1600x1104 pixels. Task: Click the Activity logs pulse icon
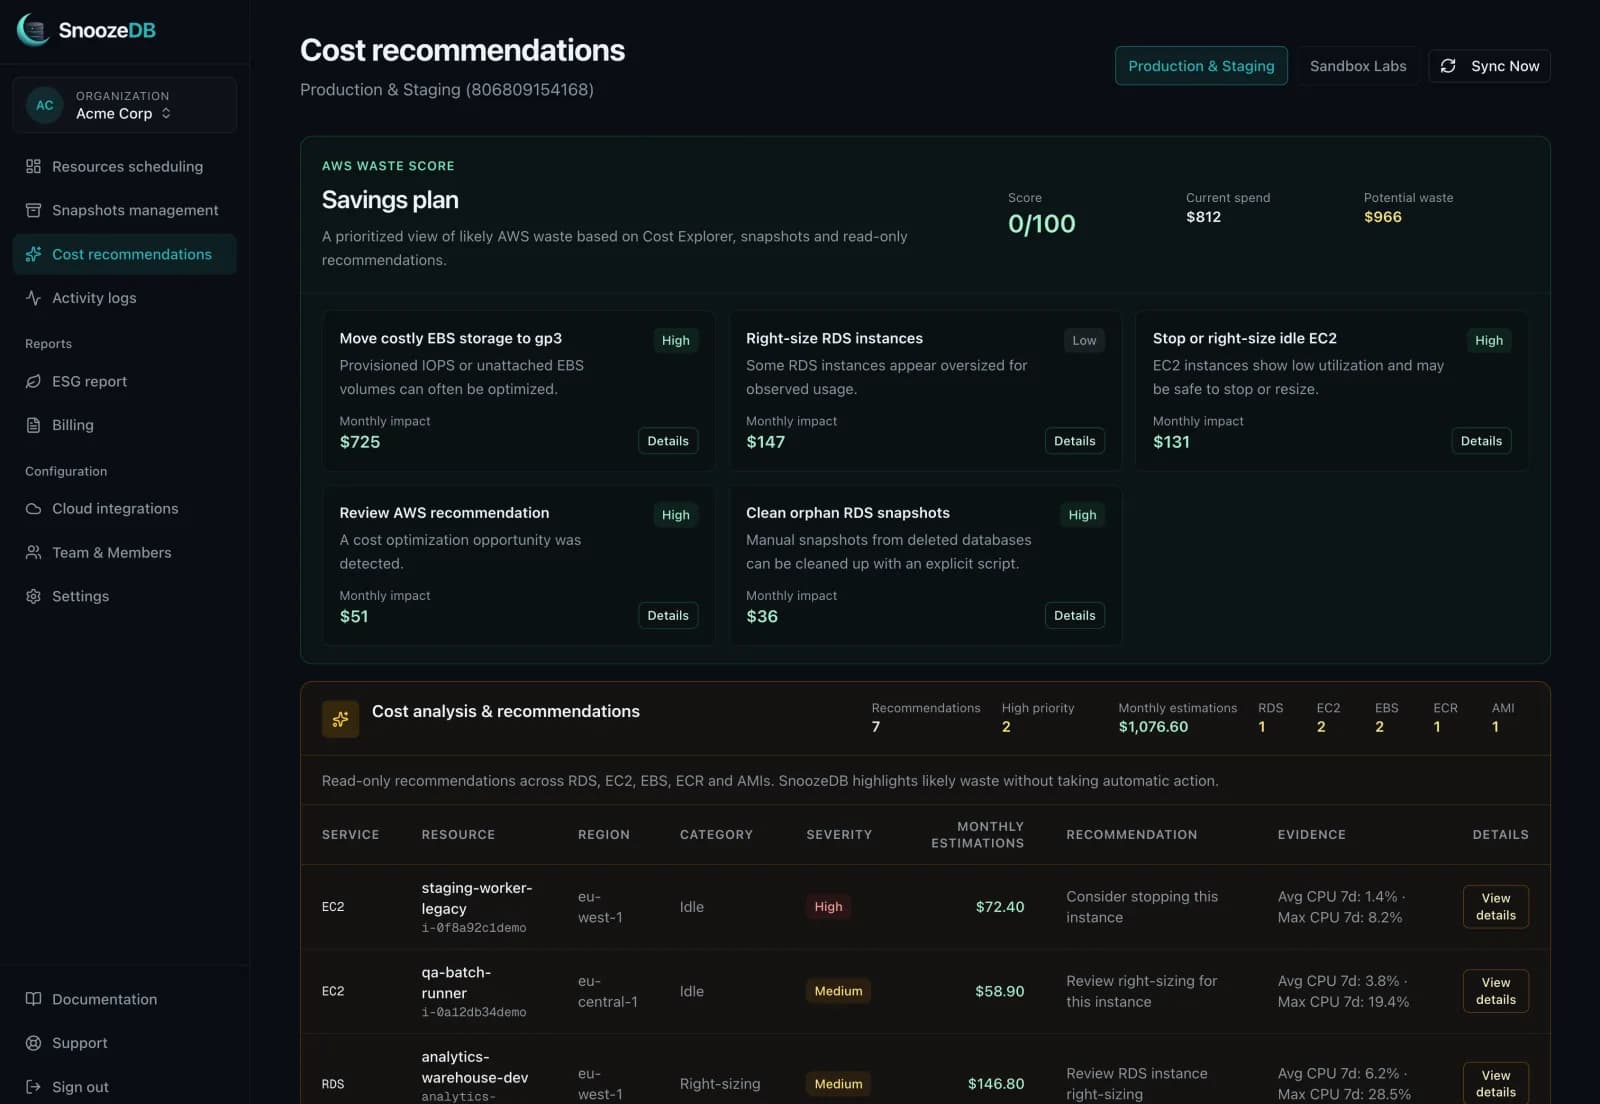pos(33,298)
